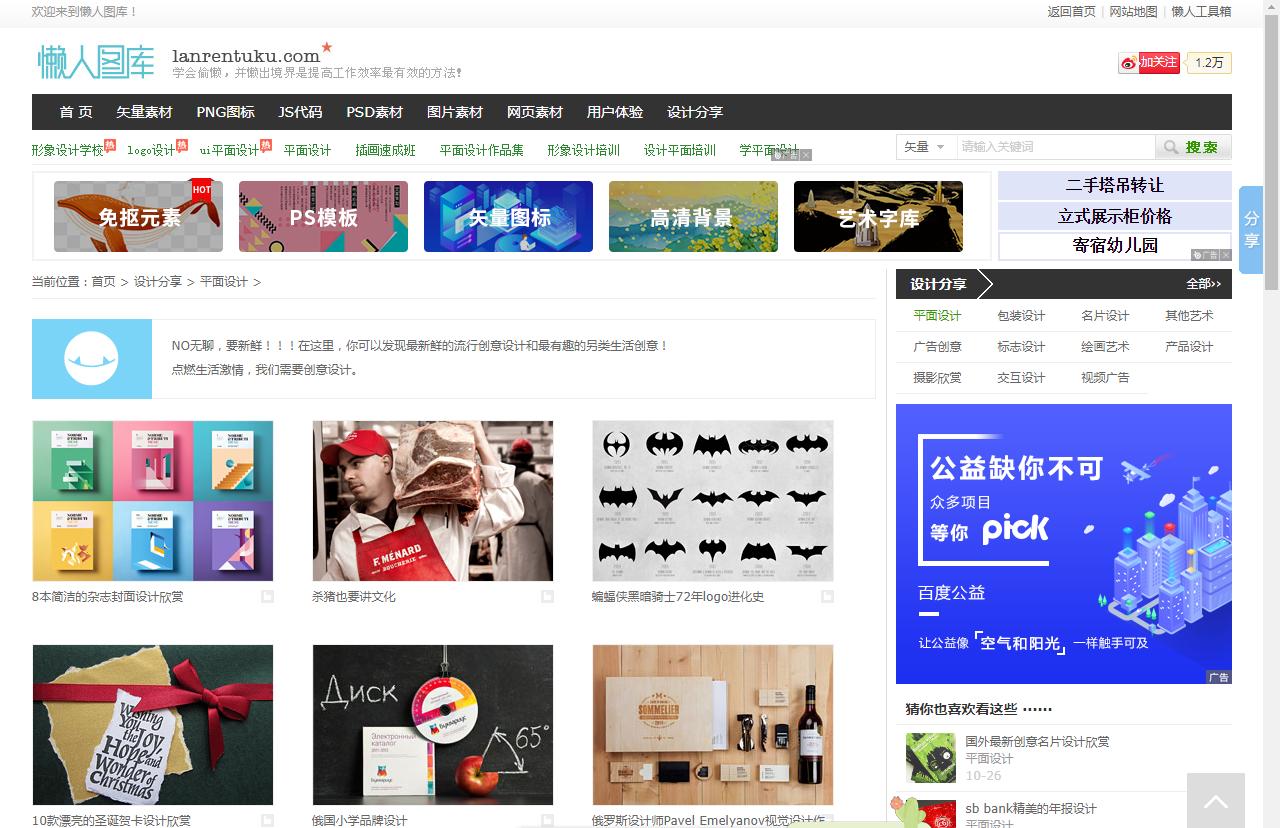Open the blue 分享 share tab on right edge

click(x=1250, y=226)
